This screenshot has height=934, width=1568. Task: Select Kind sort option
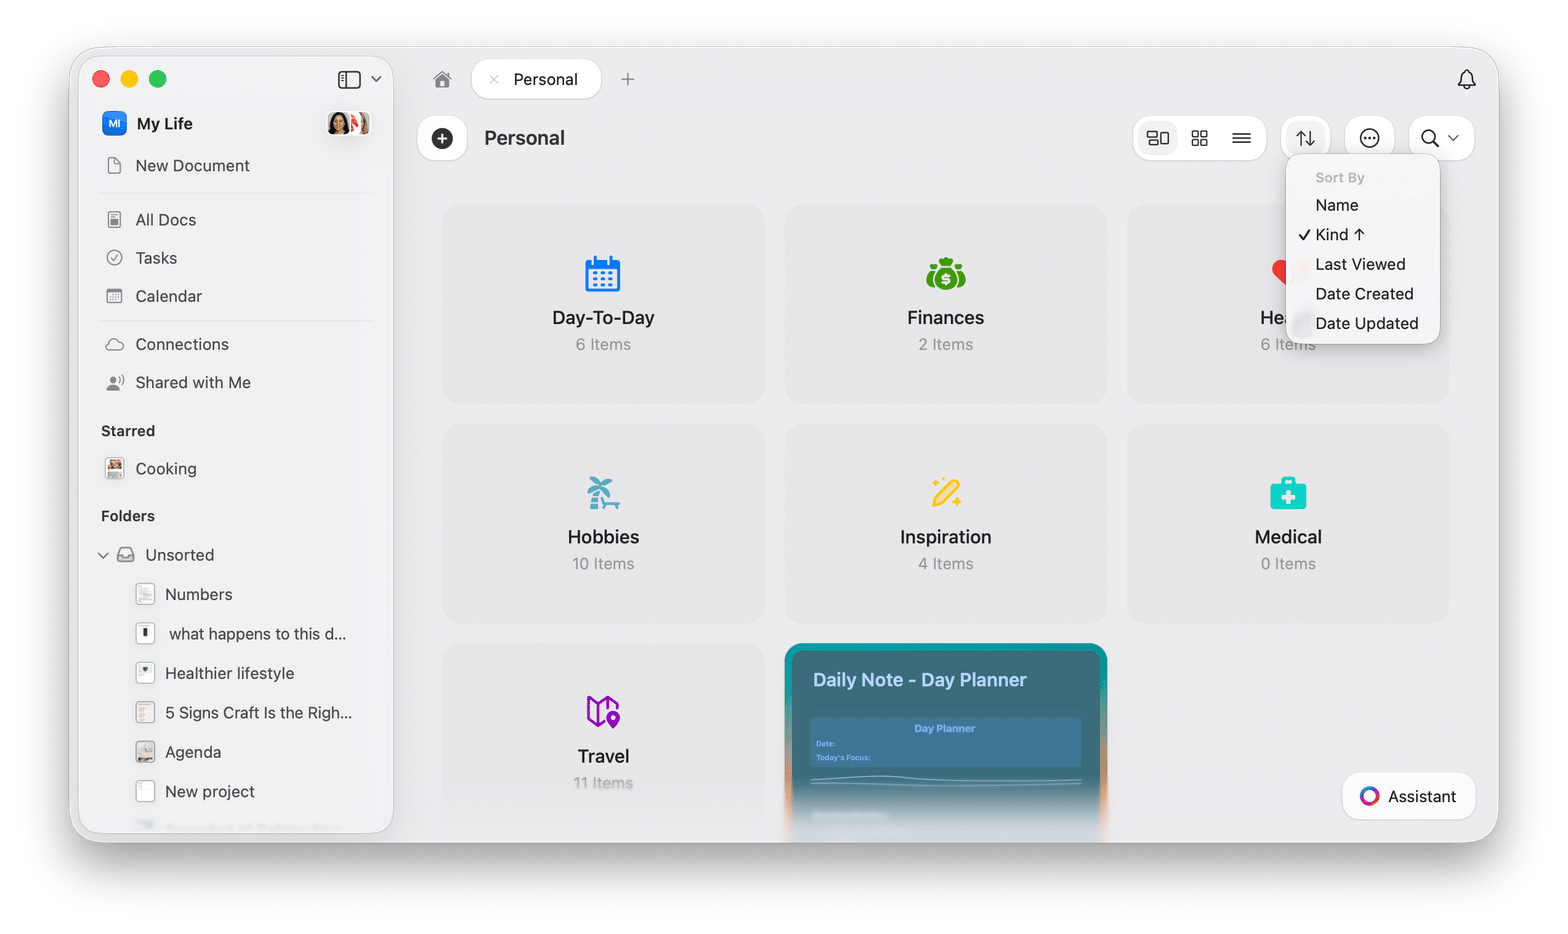point(1339,234)
